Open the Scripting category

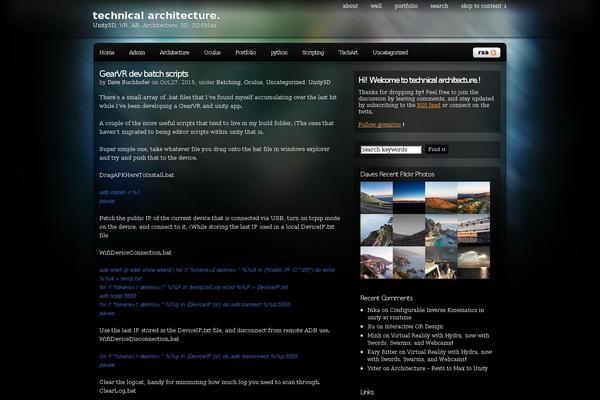313,52
